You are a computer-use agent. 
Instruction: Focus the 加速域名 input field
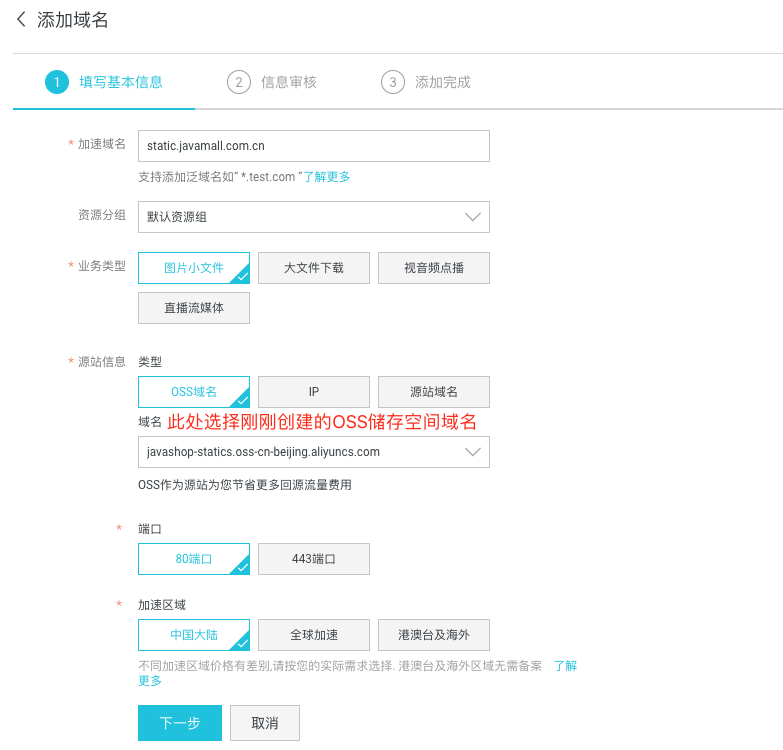tap(314, 146)
